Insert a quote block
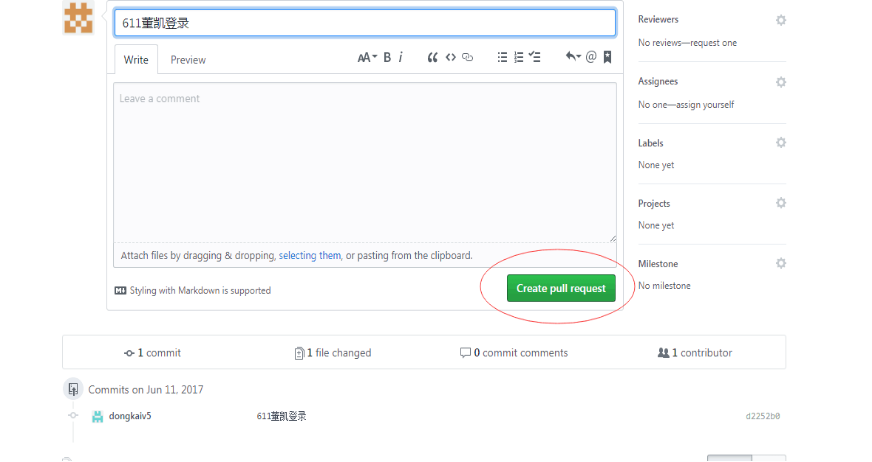 (432, 57)
